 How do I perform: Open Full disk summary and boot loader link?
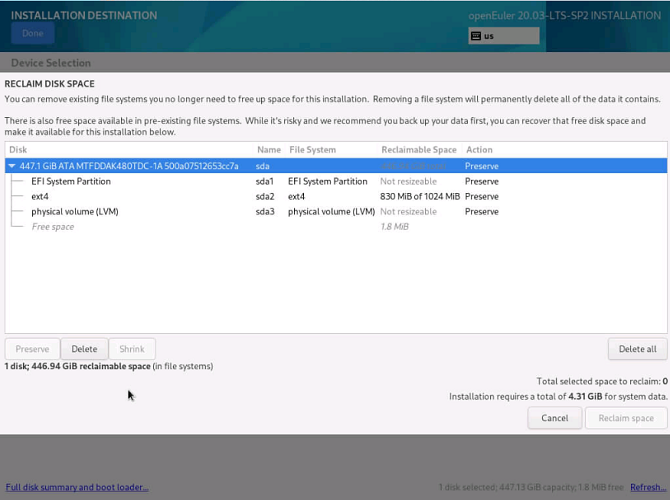[x=77, y=487]
